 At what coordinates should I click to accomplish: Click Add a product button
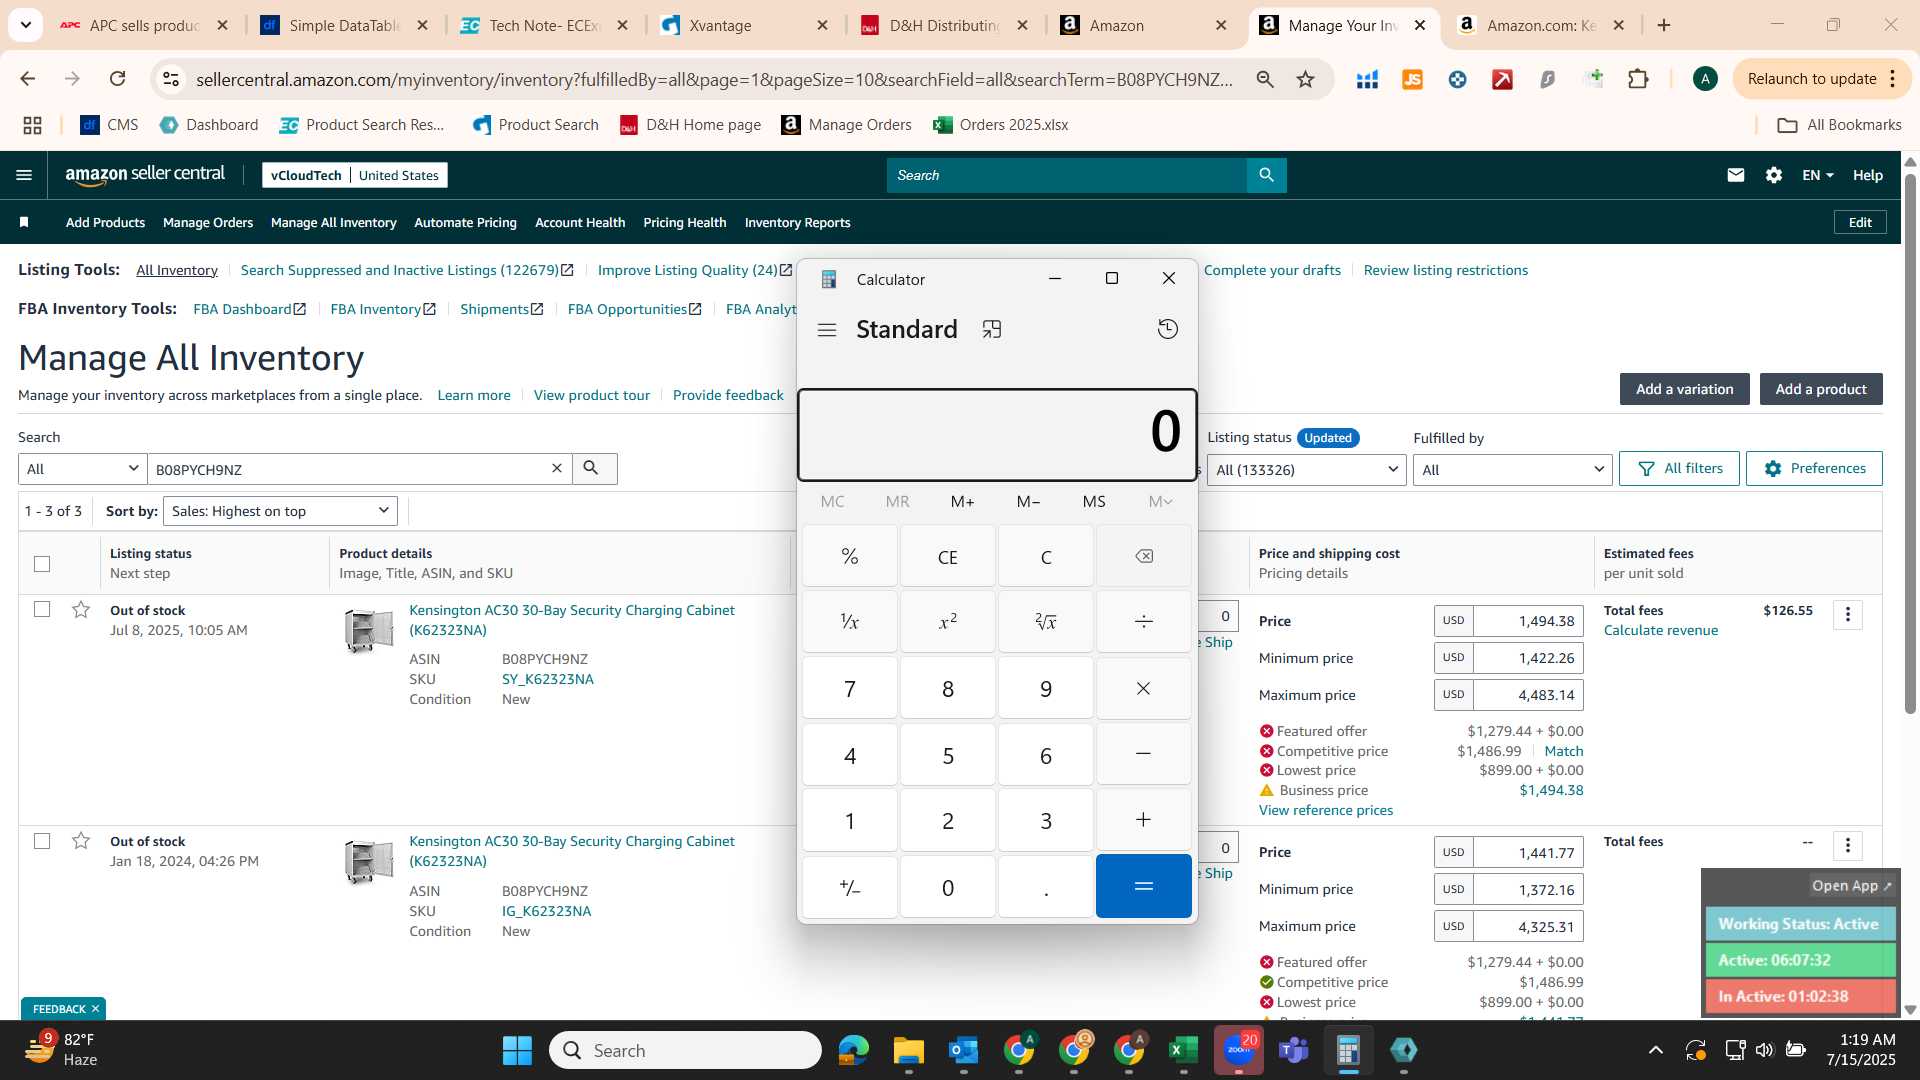1821,389
